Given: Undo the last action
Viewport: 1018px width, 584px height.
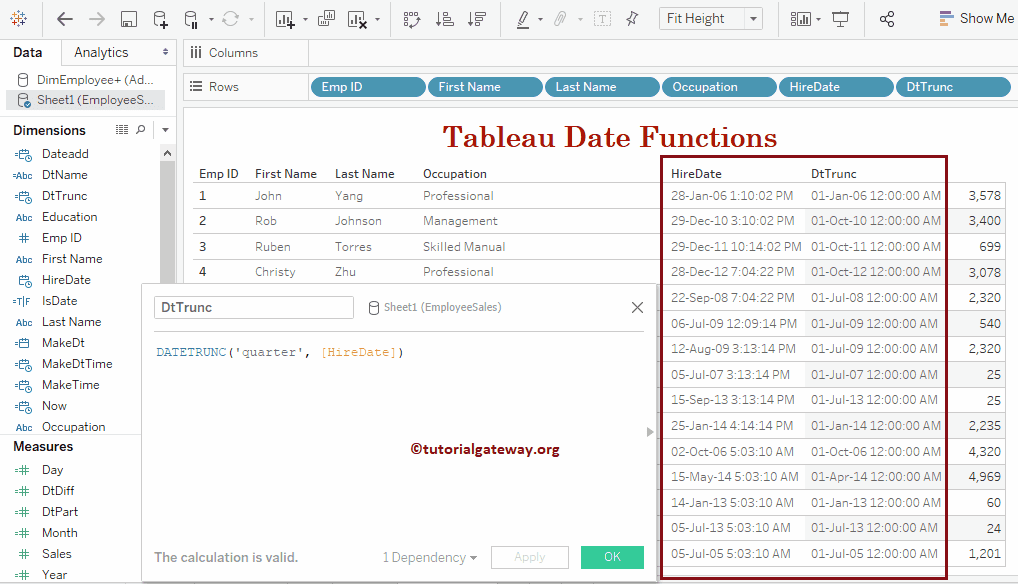Looking at the screenshot, I should pyautogui.click(x=64, y=17).
